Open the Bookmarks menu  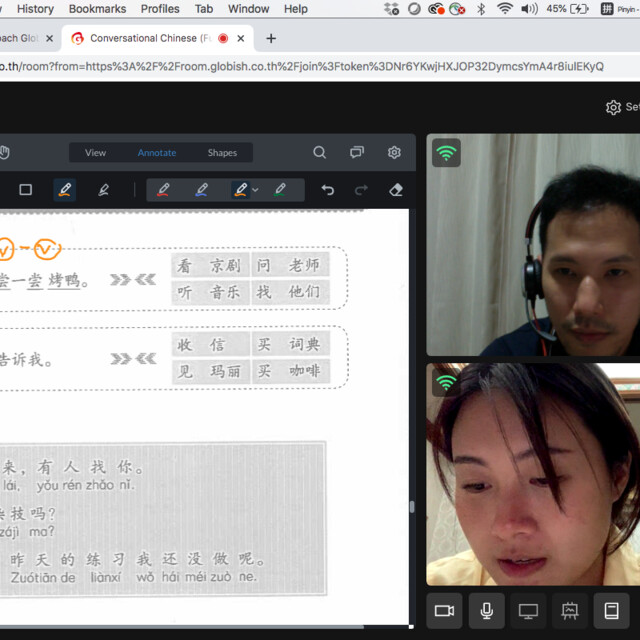click(x=97, y=9)
